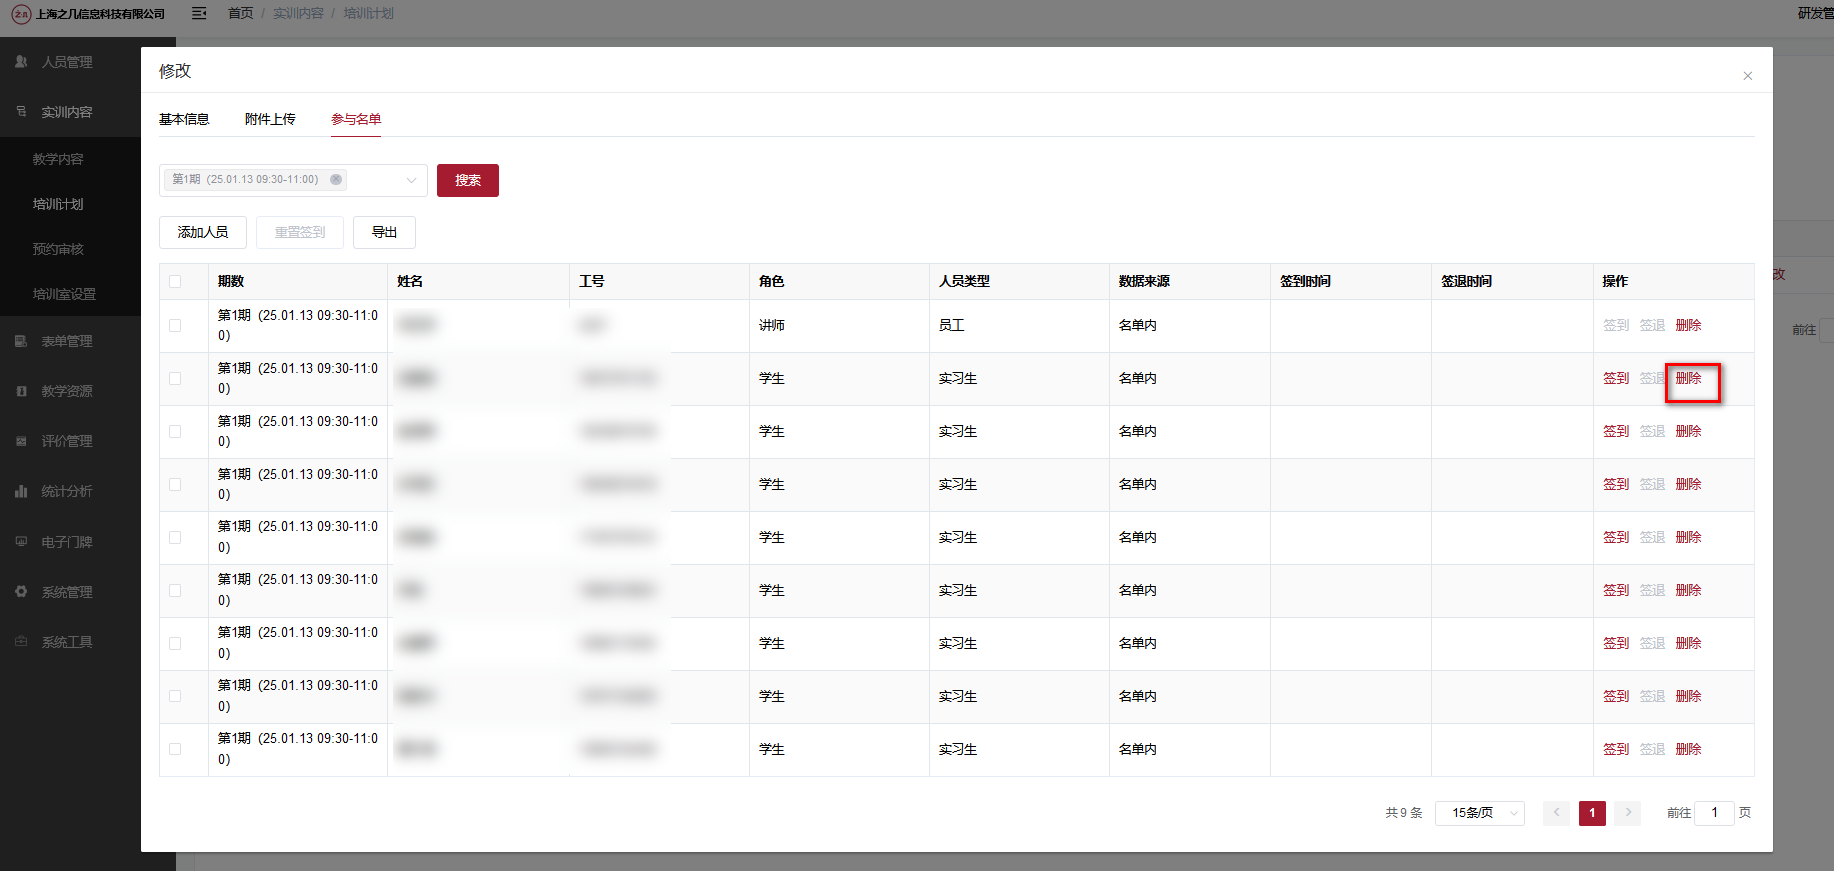Image resolution: width=1834 pixels, height=871 pixels.
Task: Switch to 基本信息 tab
Action: tap(184, 119)
